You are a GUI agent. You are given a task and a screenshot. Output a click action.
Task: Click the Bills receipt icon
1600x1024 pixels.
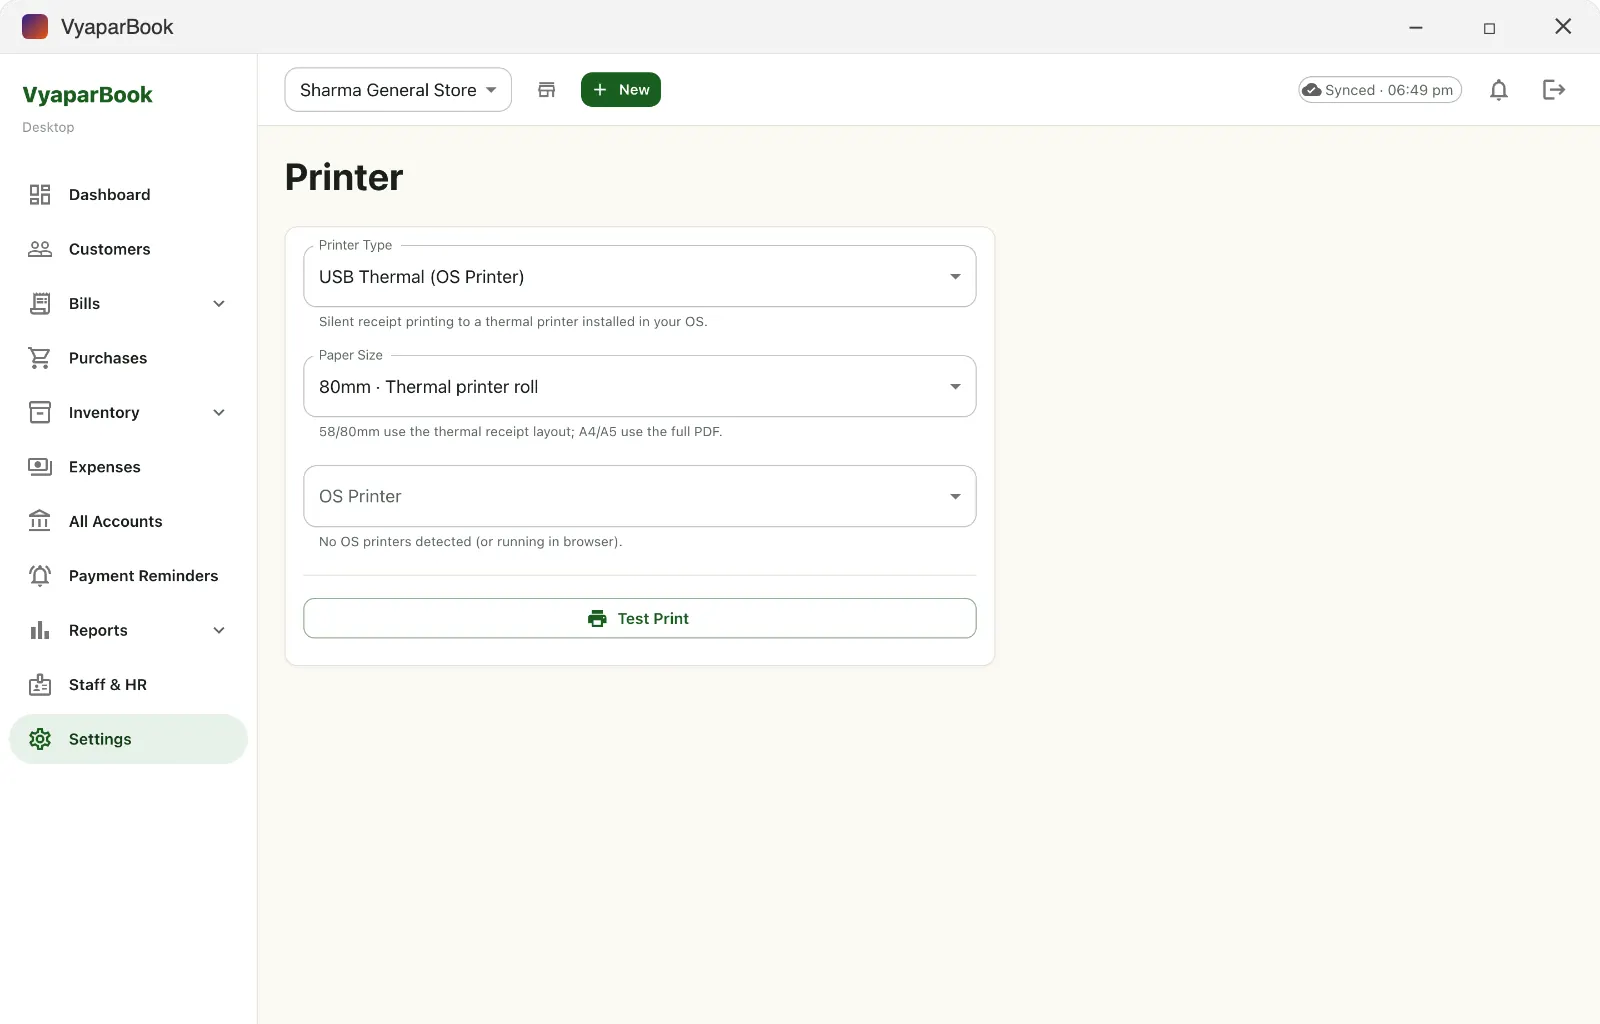(40, 304)
